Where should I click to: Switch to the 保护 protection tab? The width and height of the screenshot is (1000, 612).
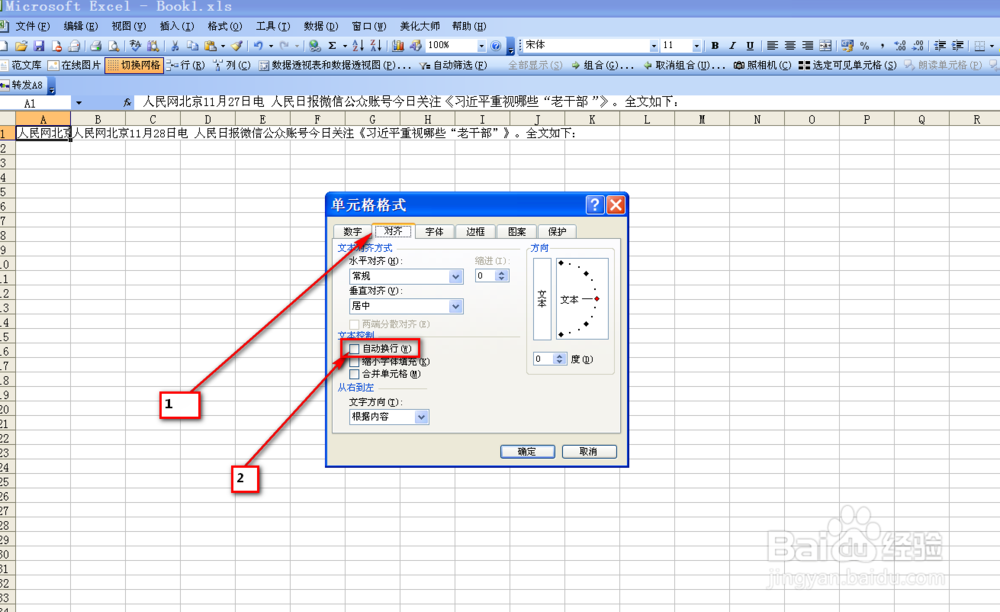point(557,232)
